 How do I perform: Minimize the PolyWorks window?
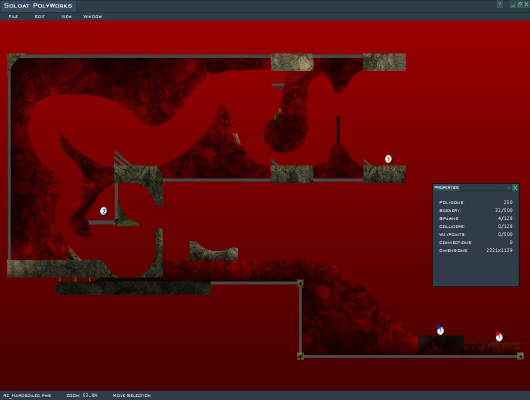point(513,5)
